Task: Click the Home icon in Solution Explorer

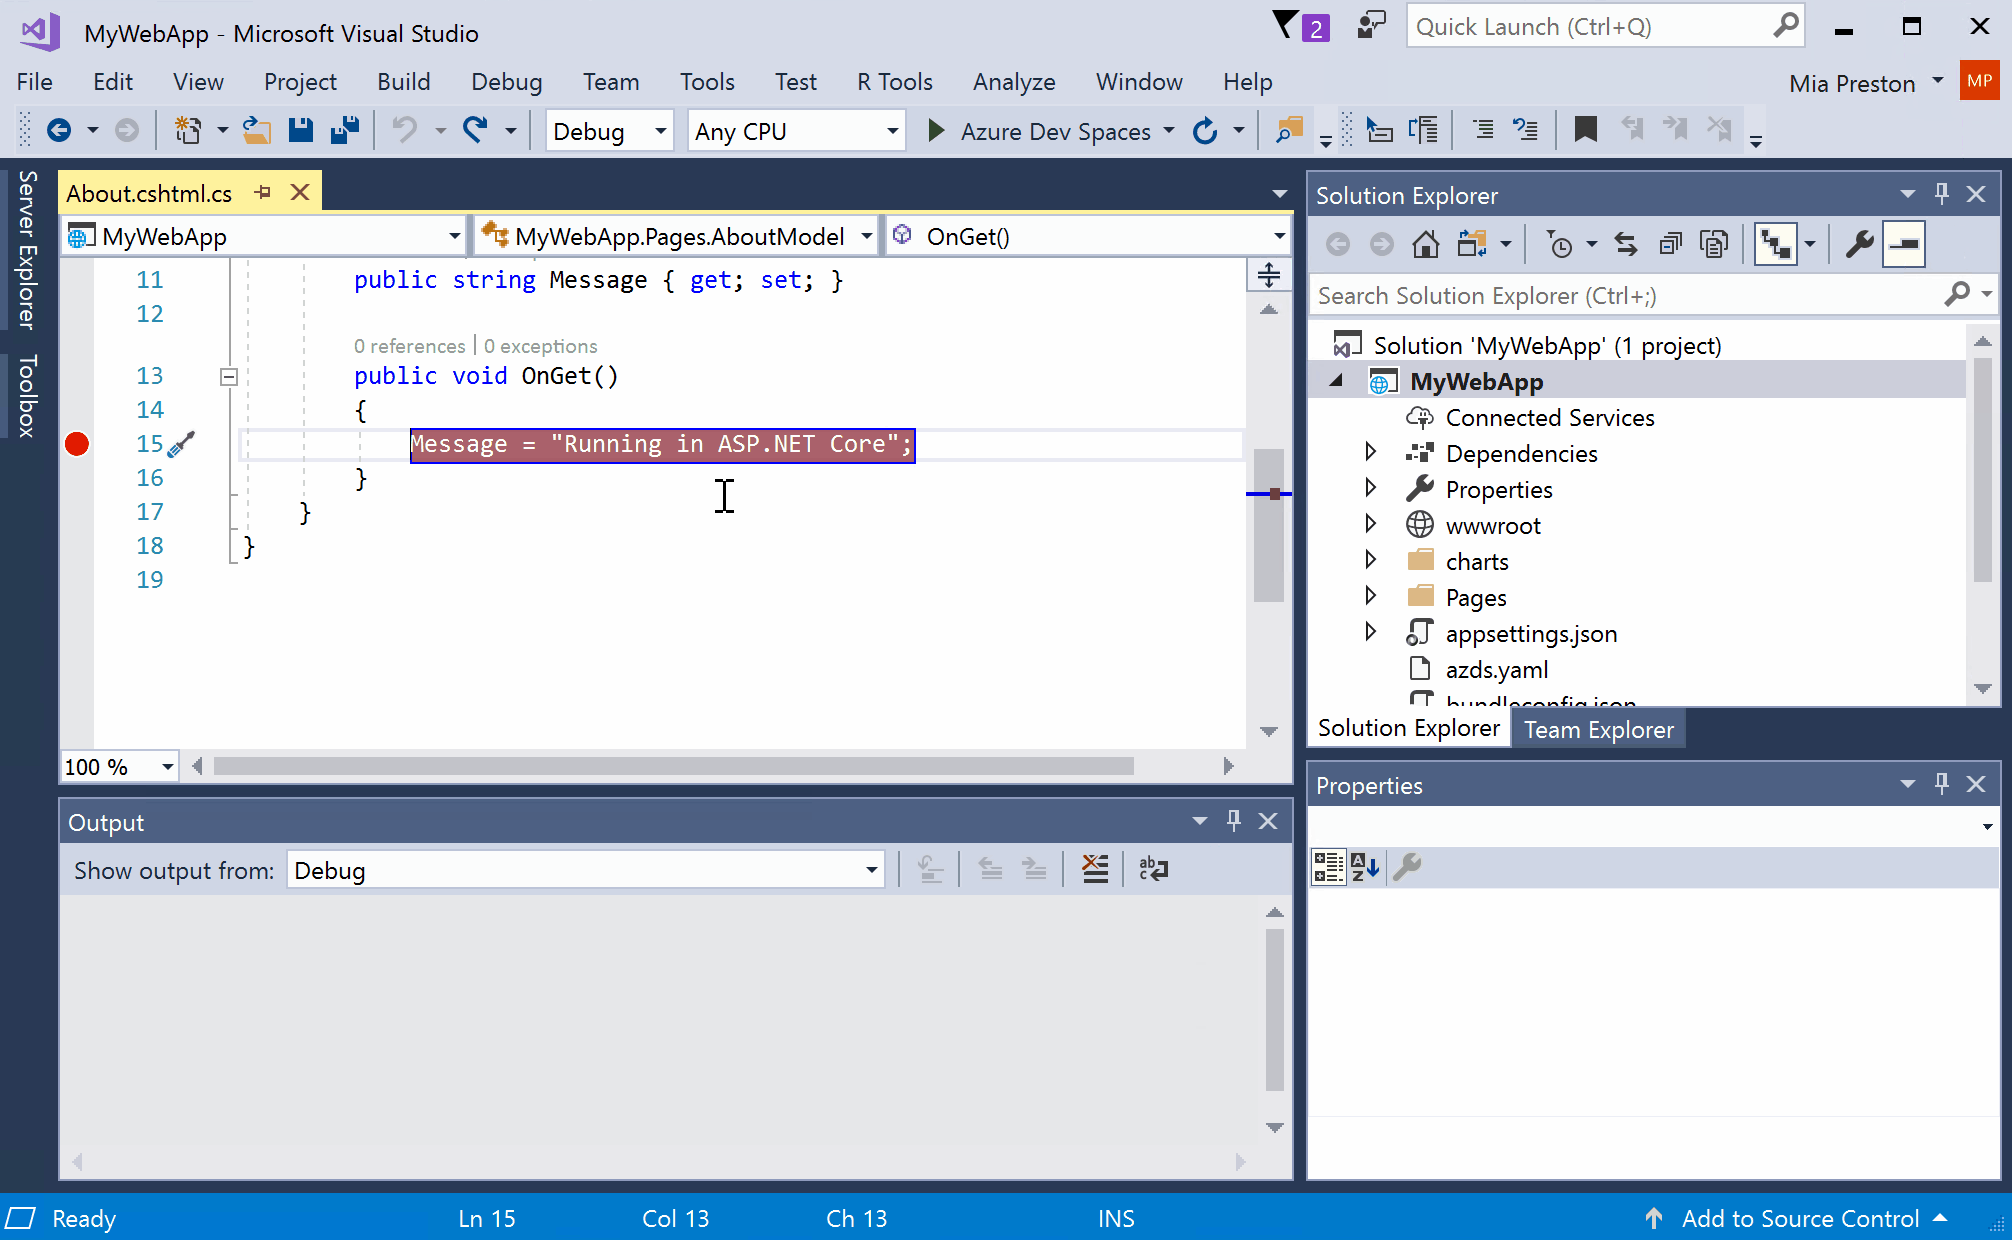Action: 1426,244
